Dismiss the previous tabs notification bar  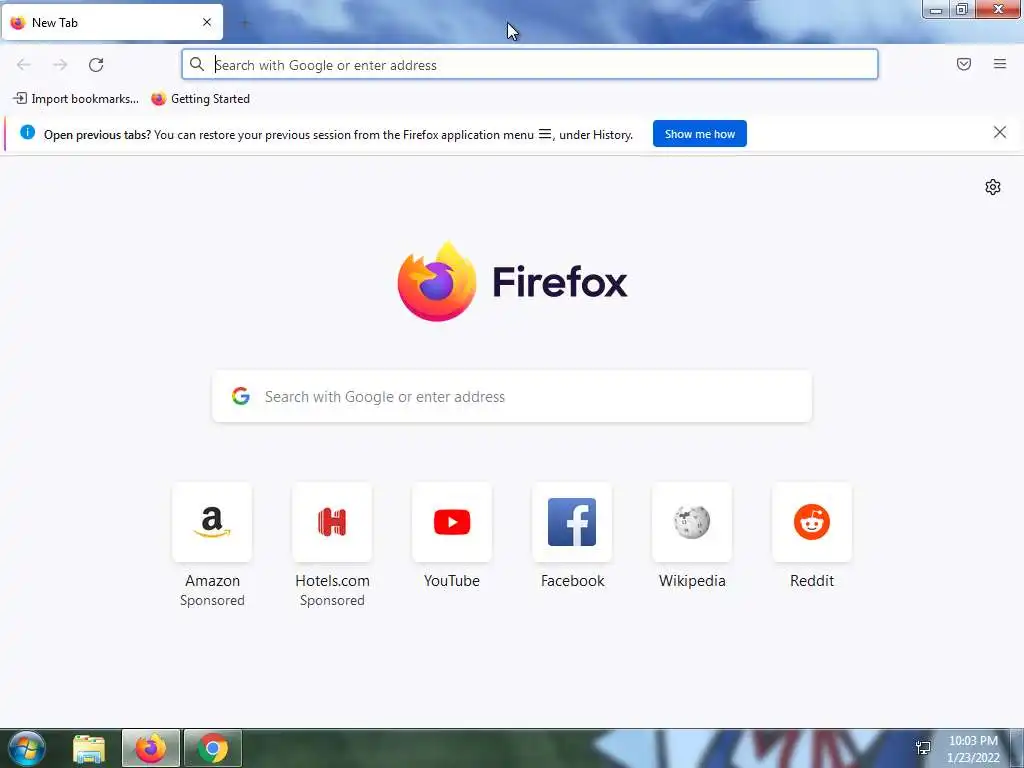point(999,133)
